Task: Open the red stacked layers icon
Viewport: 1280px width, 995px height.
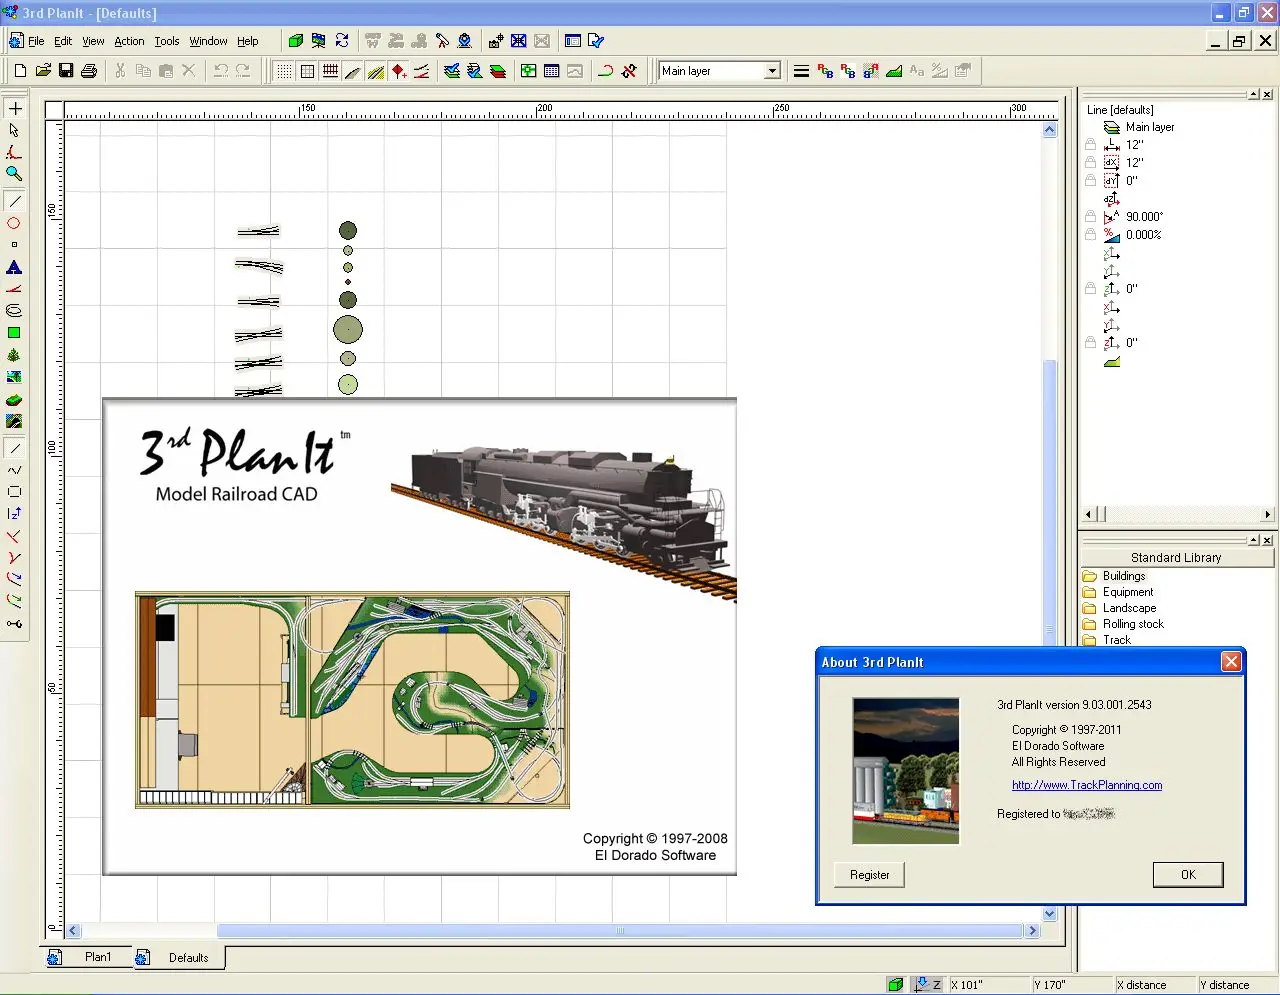Action: pos(498,71)
